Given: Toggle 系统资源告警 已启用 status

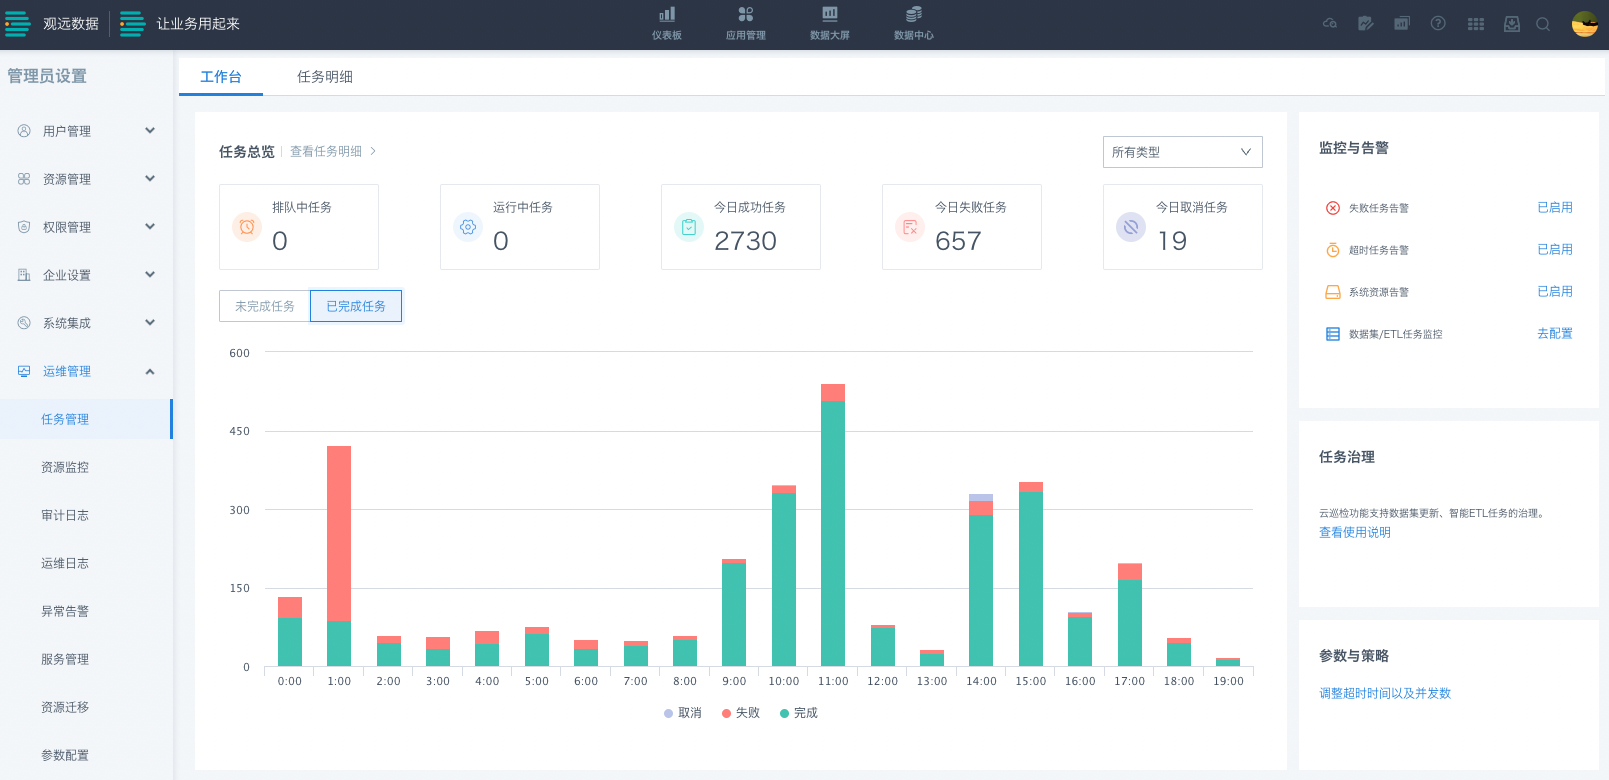Looking at the screenshot, I should pos(1555,292).
